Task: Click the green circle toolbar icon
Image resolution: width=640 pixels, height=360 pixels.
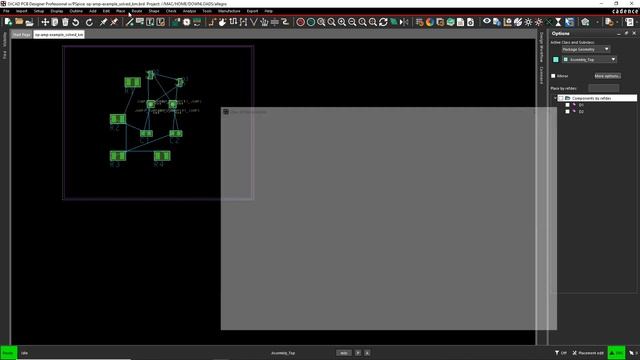Action: pos(311,22)
